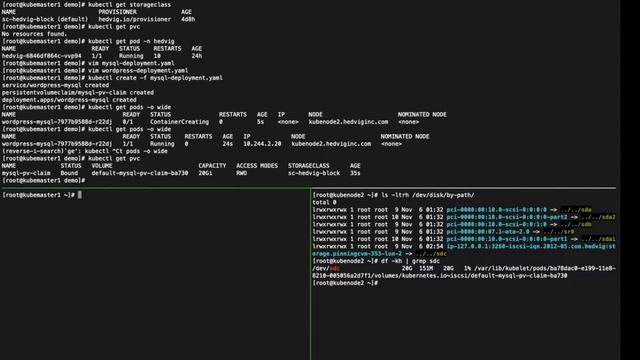
Task: Select pod name 'hedvig-6846df864c-vvp94'
Action: point(41,56)
